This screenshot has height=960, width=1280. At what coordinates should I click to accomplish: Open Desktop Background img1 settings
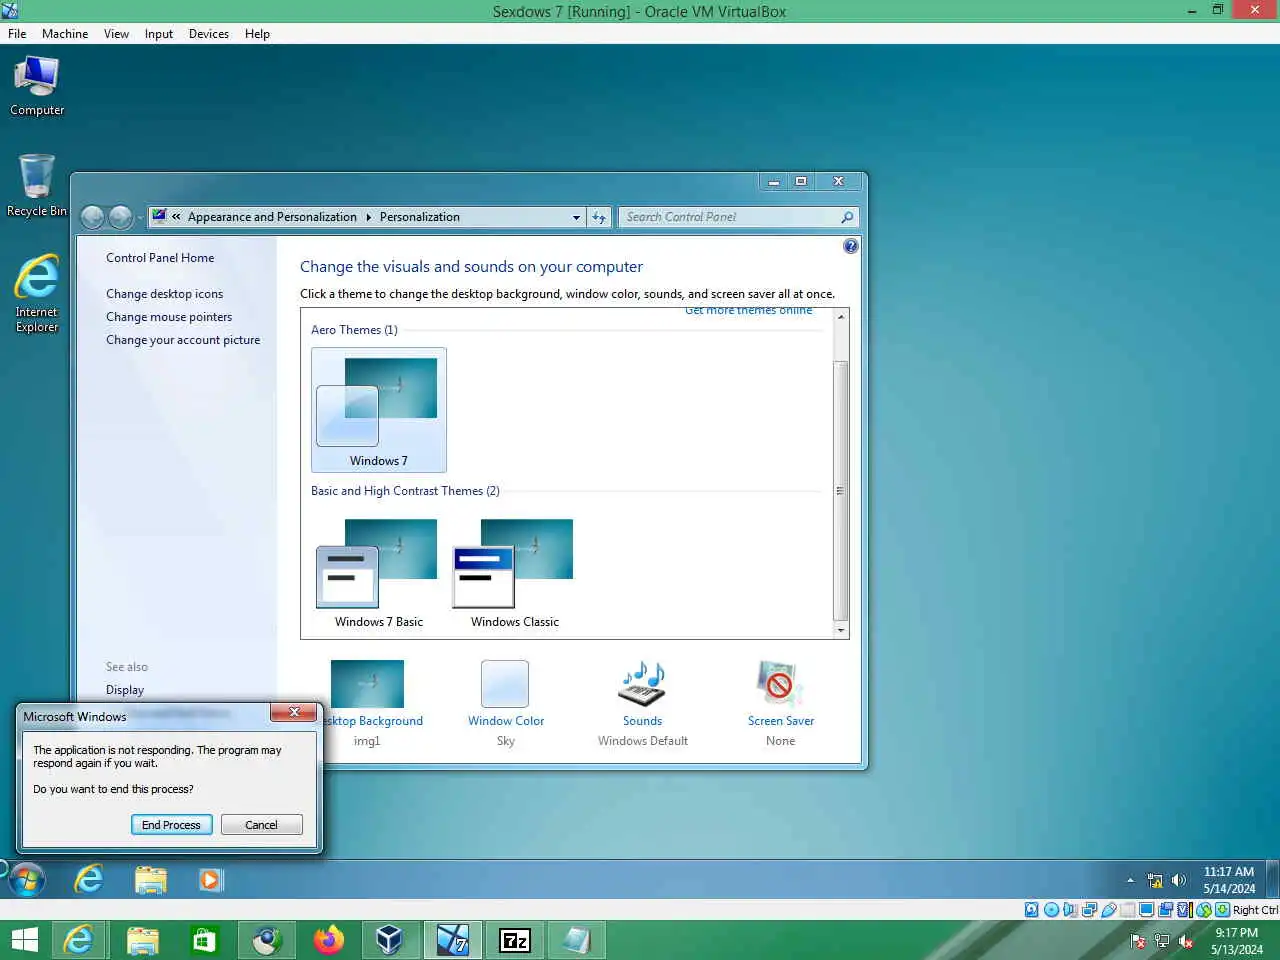(x=368, y=704)
